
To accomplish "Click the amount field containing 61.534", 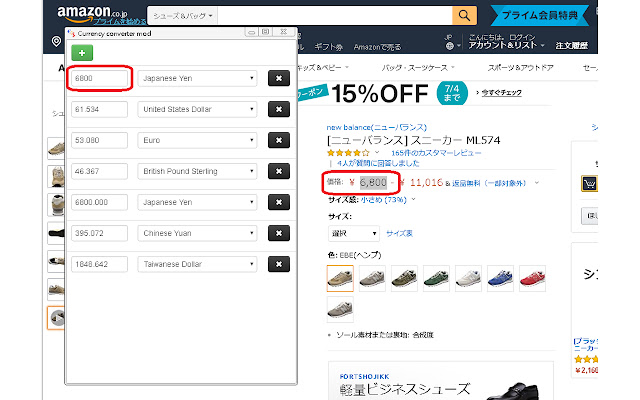I will [x=99, y=109].
